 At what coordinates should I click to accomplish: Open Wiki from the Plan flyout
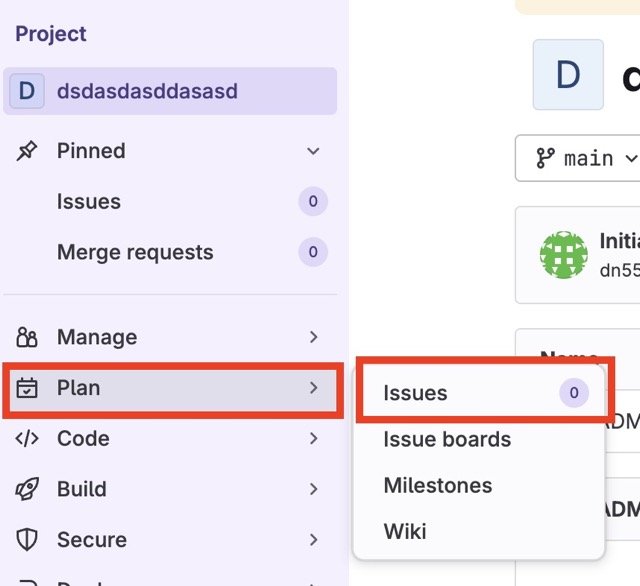(405, 531)
